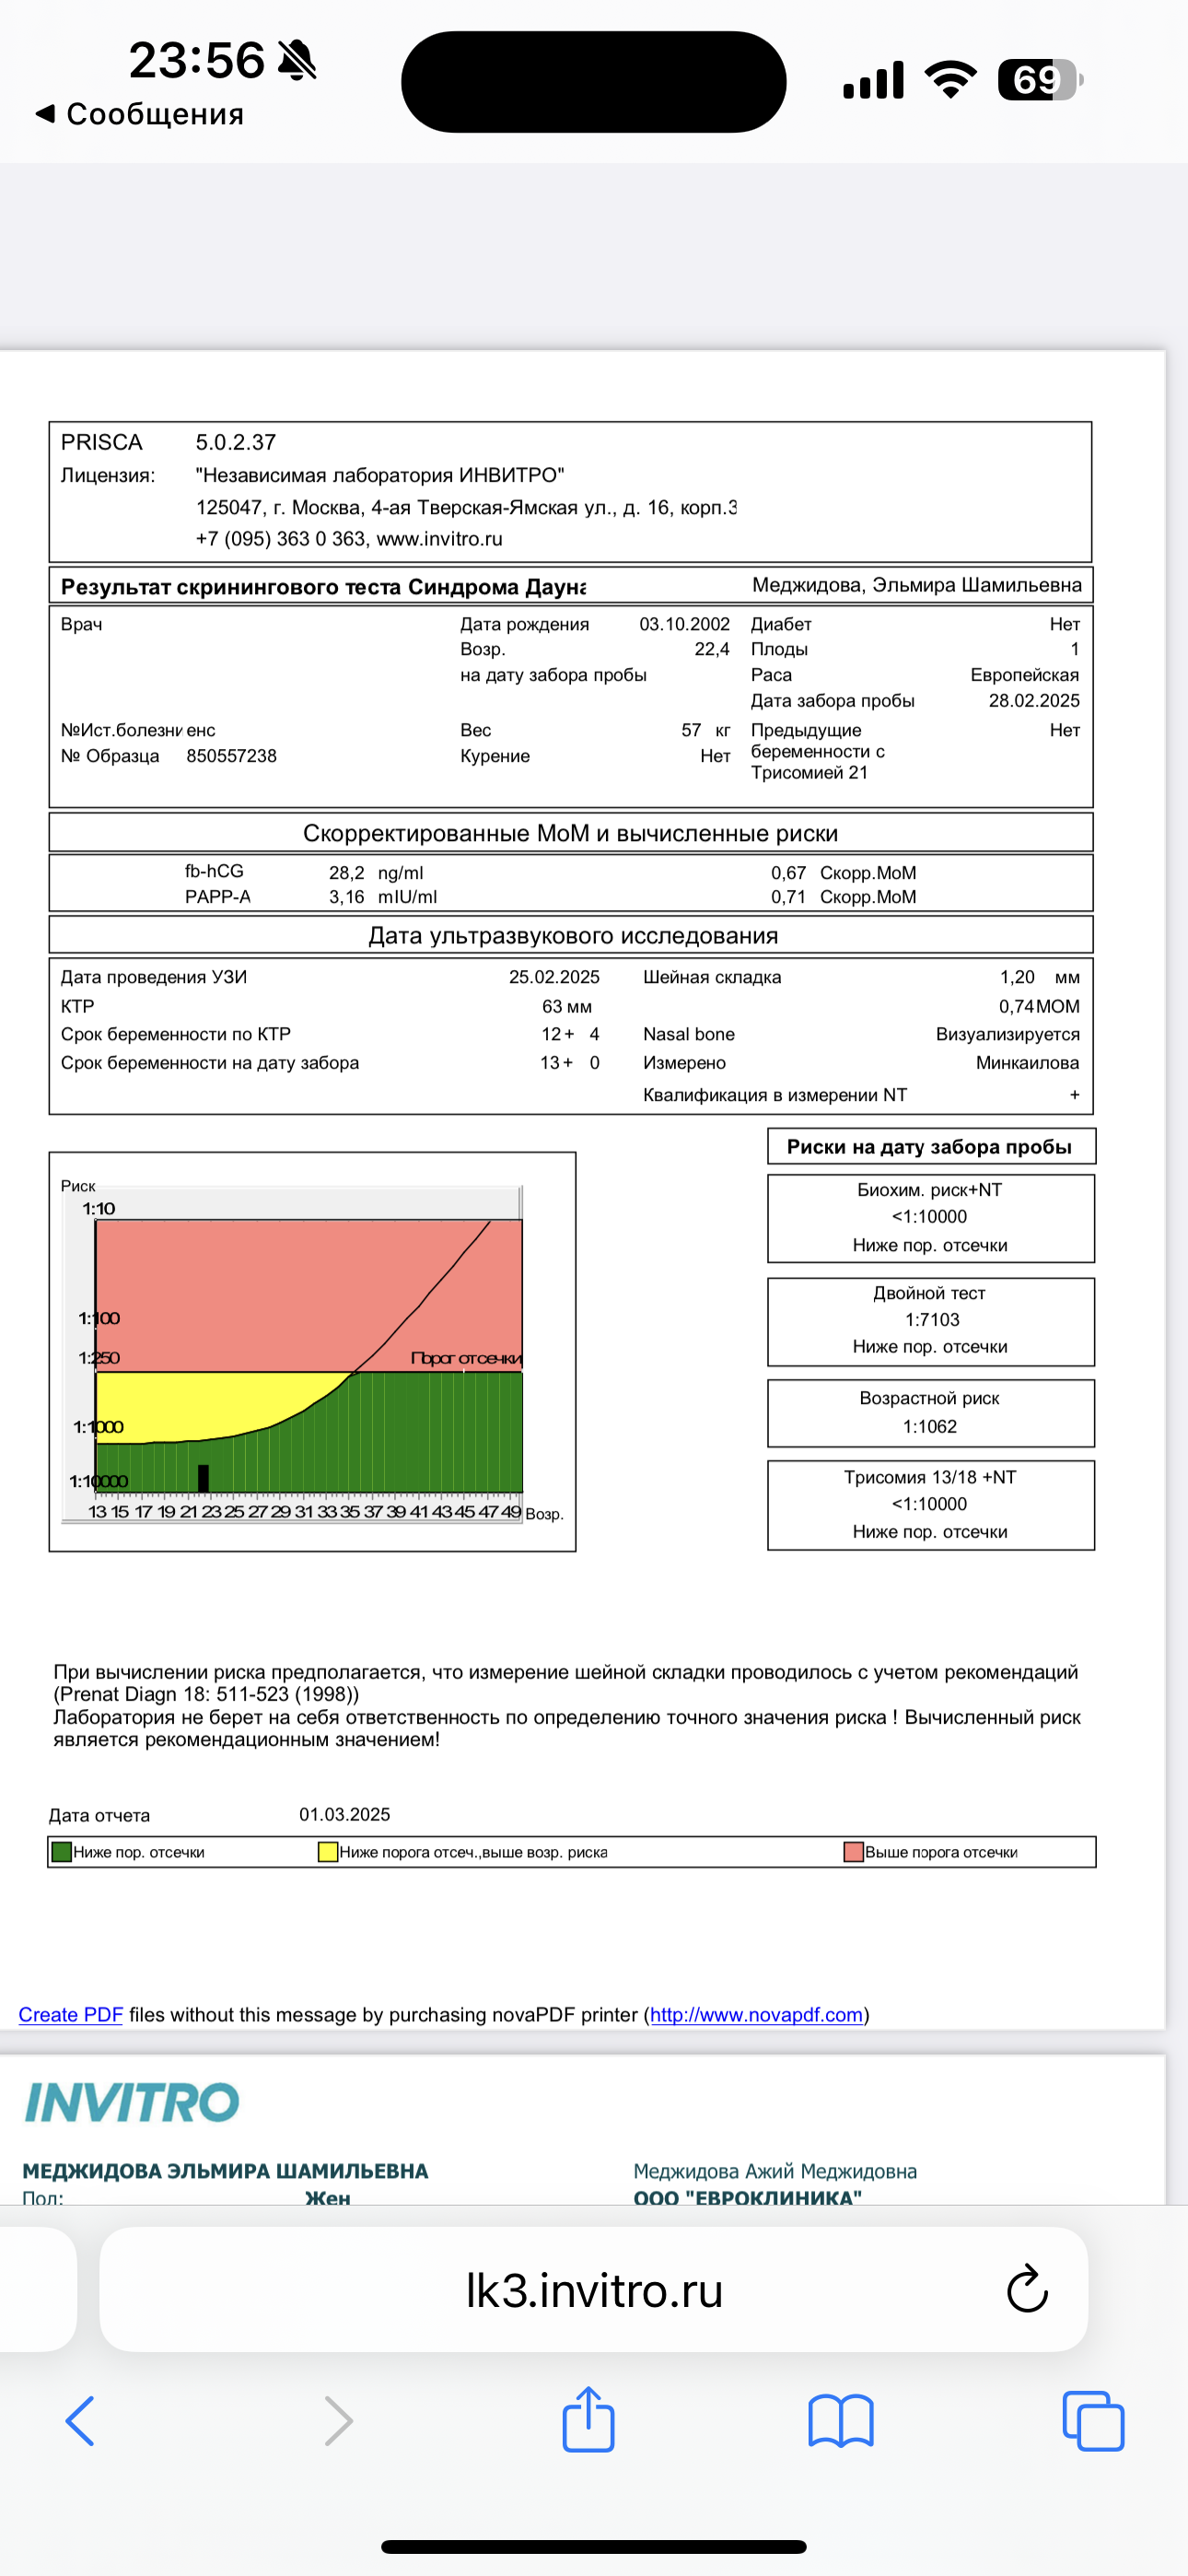Tap the black age marker on risk chart
This screenshot has width=1188, height=2576.
(203, 1477)
